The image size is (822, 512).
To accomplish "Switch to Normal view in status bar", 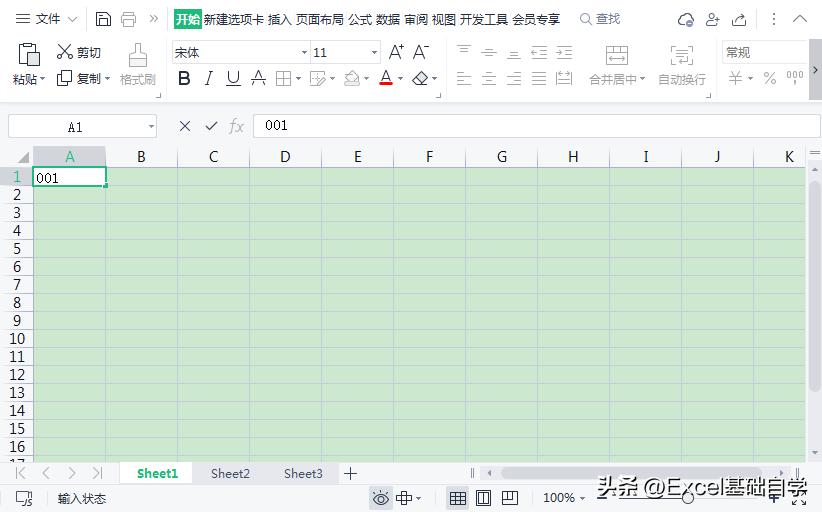I will (458, 498).
